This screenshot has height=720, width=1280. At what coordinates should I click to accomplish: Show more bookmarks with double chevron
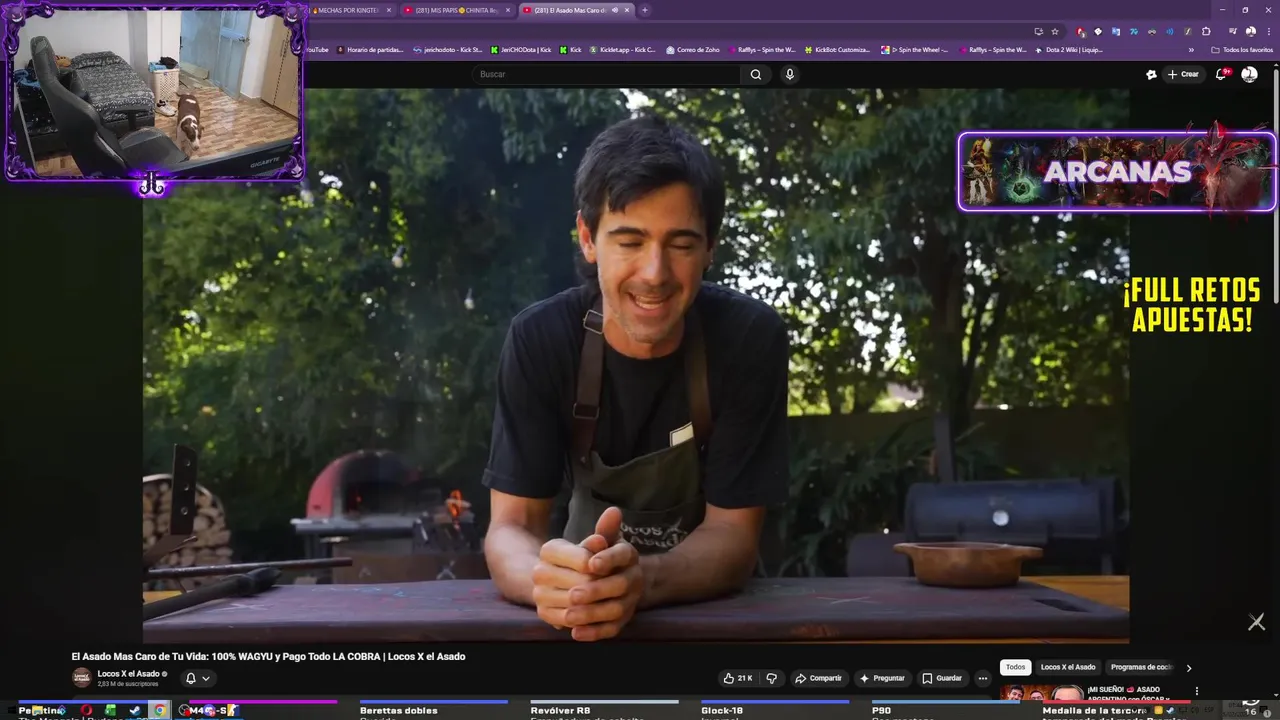pos(1191,50)
